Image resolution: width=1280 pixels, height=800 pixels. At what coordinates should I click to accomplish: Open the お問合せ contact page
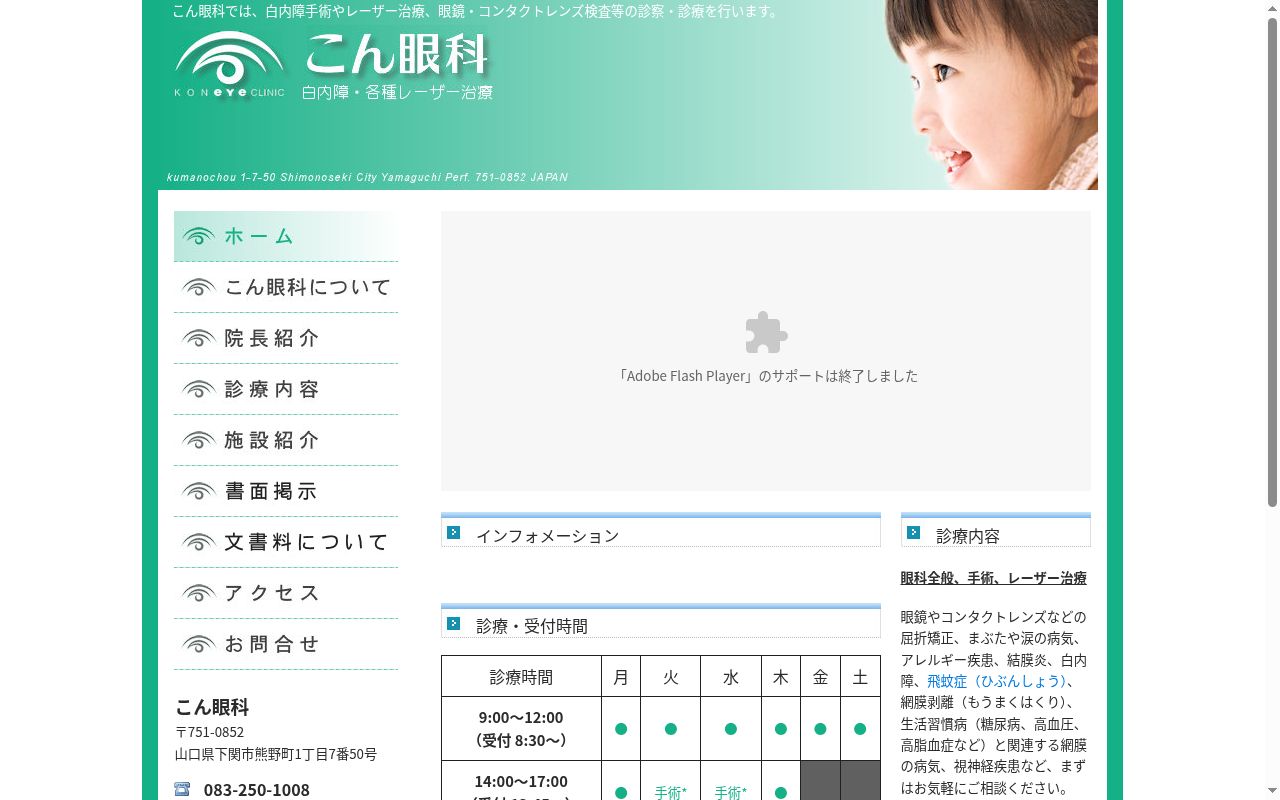[x=286, y=644]
